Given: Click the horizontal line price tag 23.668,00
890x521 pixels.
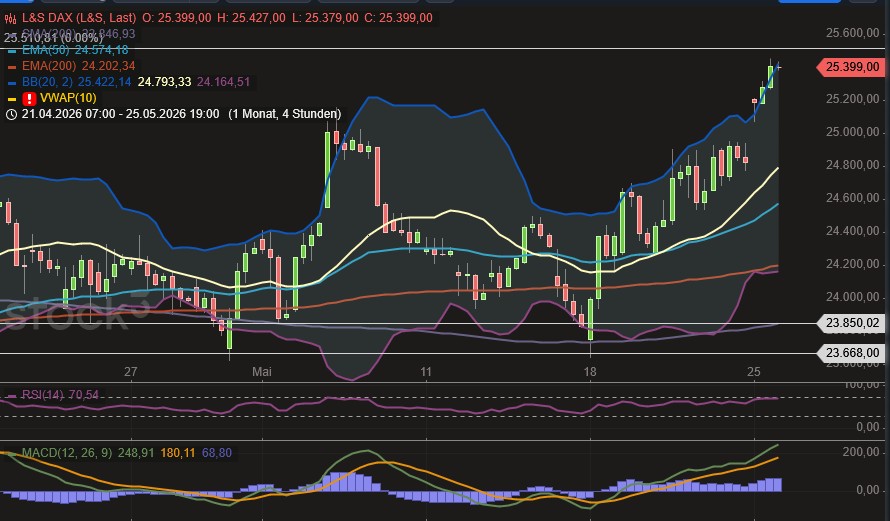Looking at the screenshot, I should point(851,353).
